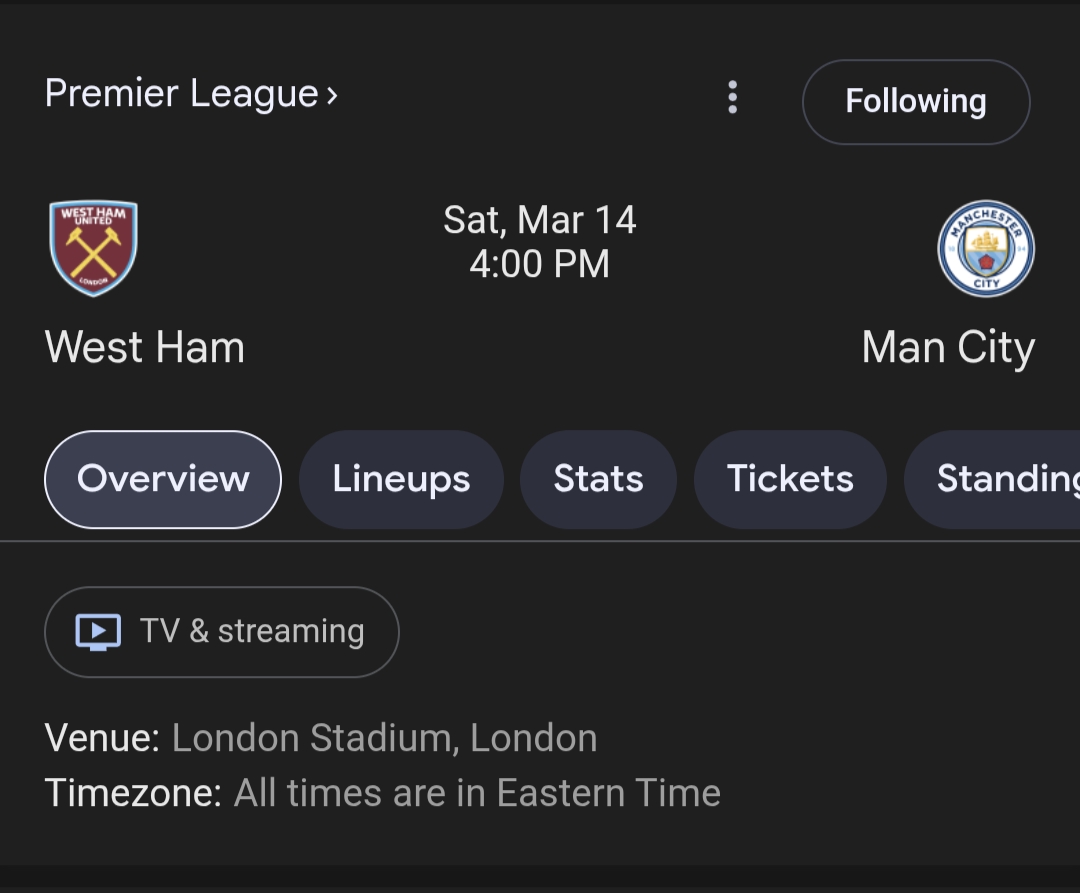Open the Stats tab

pyautogui.click(x=598, y=479)
